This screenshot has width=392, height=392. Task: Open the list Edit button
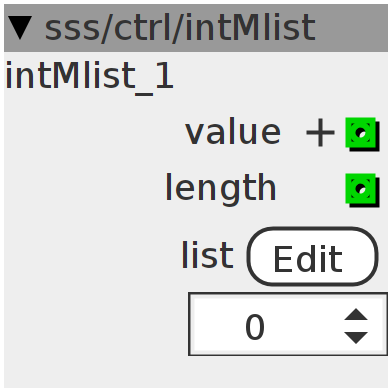click(x=313, y=257)
